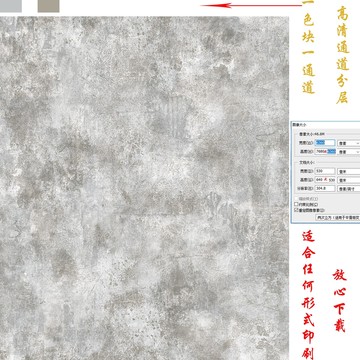Open the resample method dropdown (两次立方)
This screenshot has width=360, height=360.
coord(337,217)
